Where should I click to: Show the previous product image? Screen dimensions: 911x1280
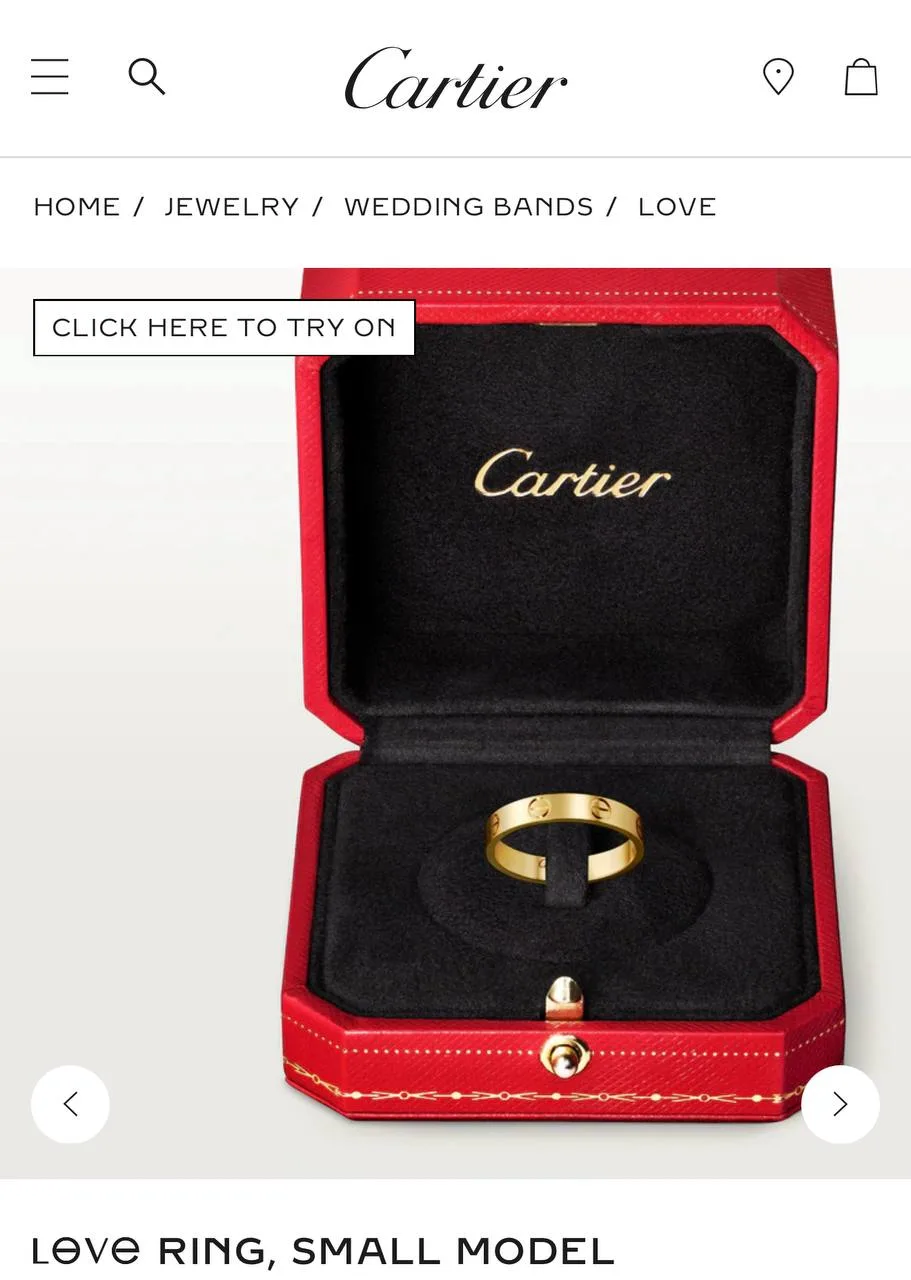point(70,1104)
